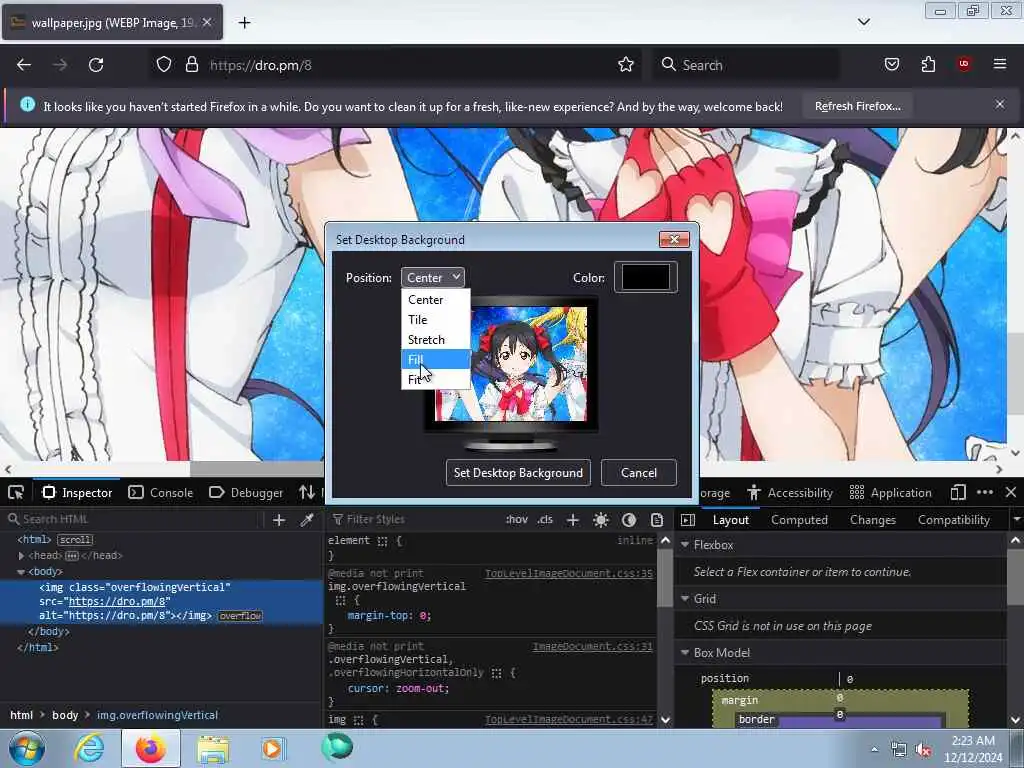The image size is (1024, 768).
Task: Open the TopLevelImageDocument.css:35 link
Action: pyautogui.click(x=569, y=573)
